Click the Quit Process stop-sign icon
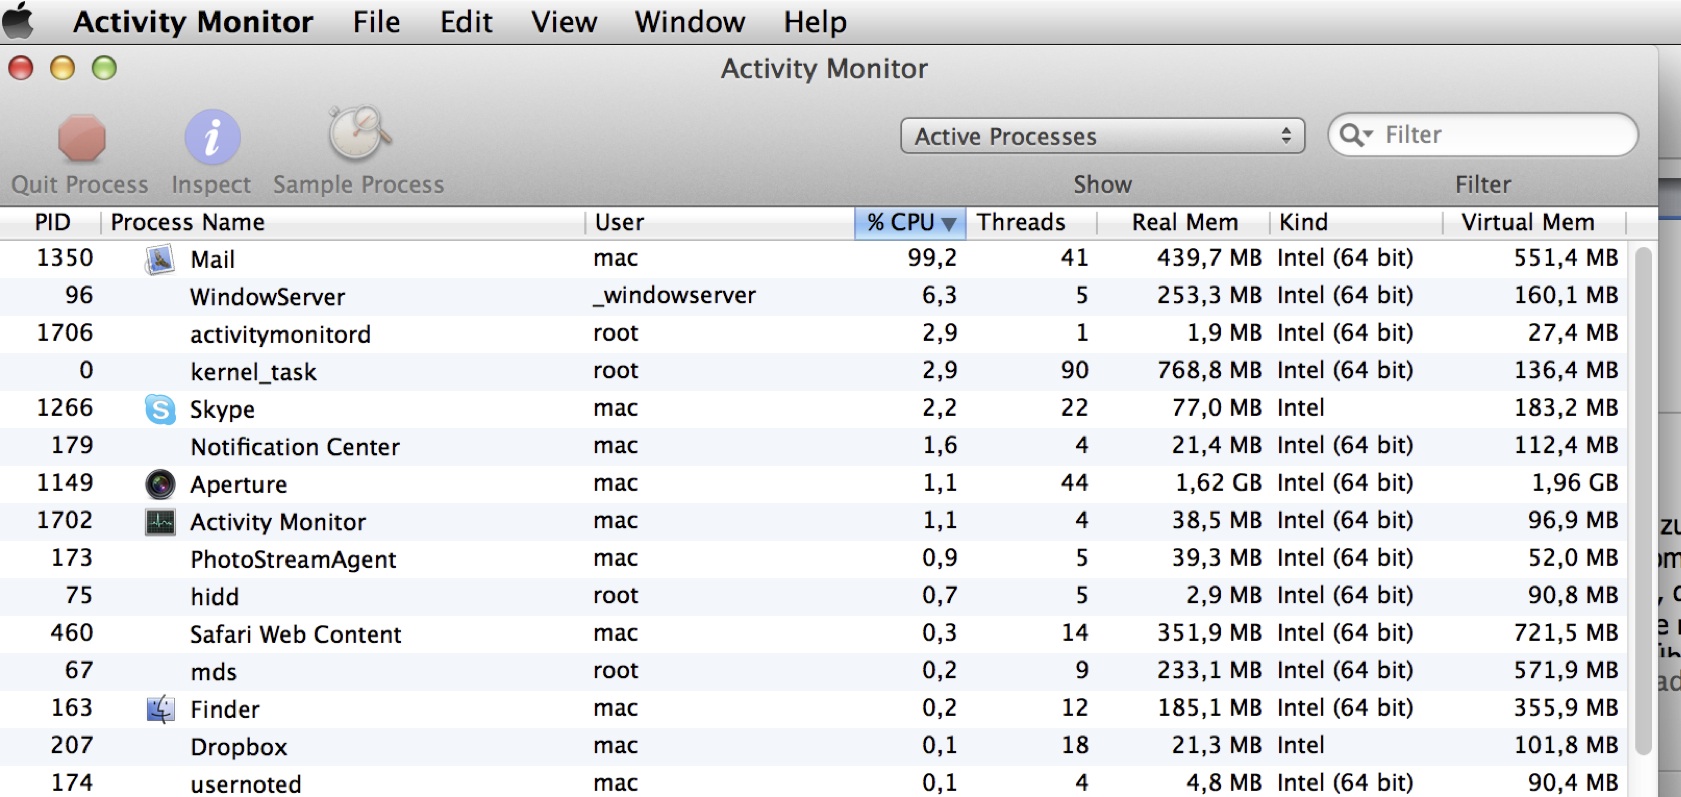 [81, 138]
